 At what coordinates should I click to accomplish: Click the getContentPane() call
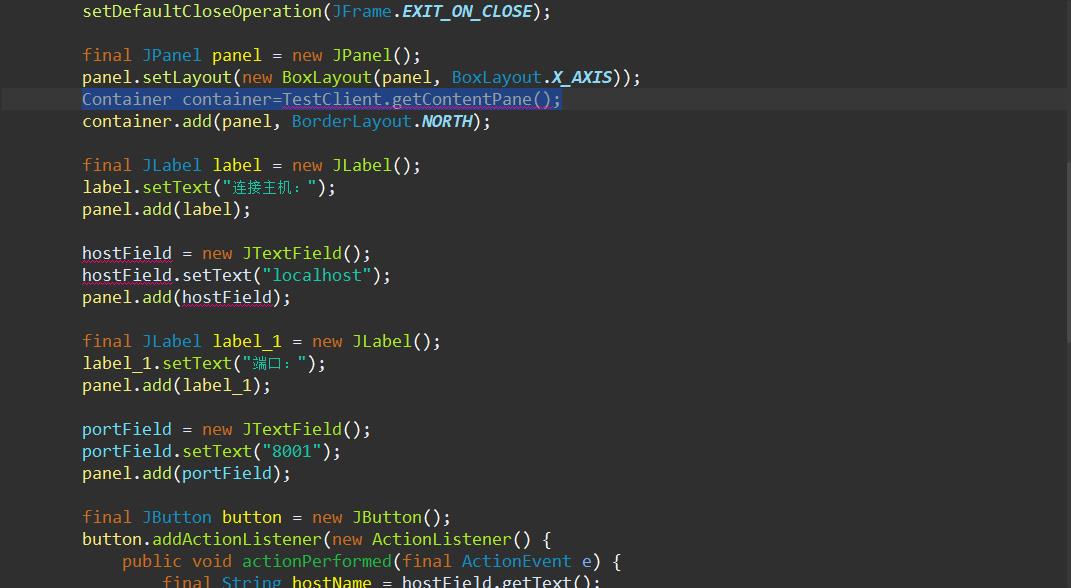tap(471, 100)
